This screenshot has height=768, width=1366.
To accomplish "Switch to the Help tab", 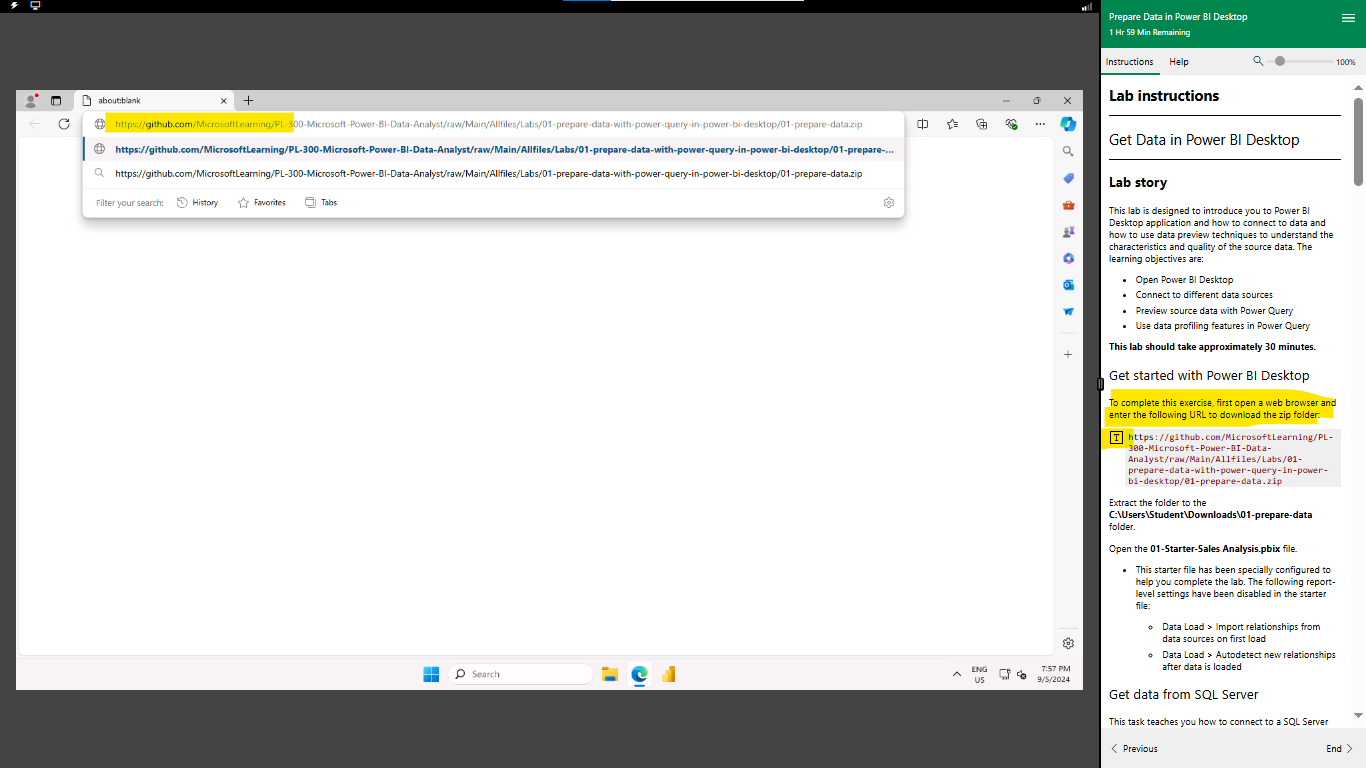I will [x=1179, y=62].
